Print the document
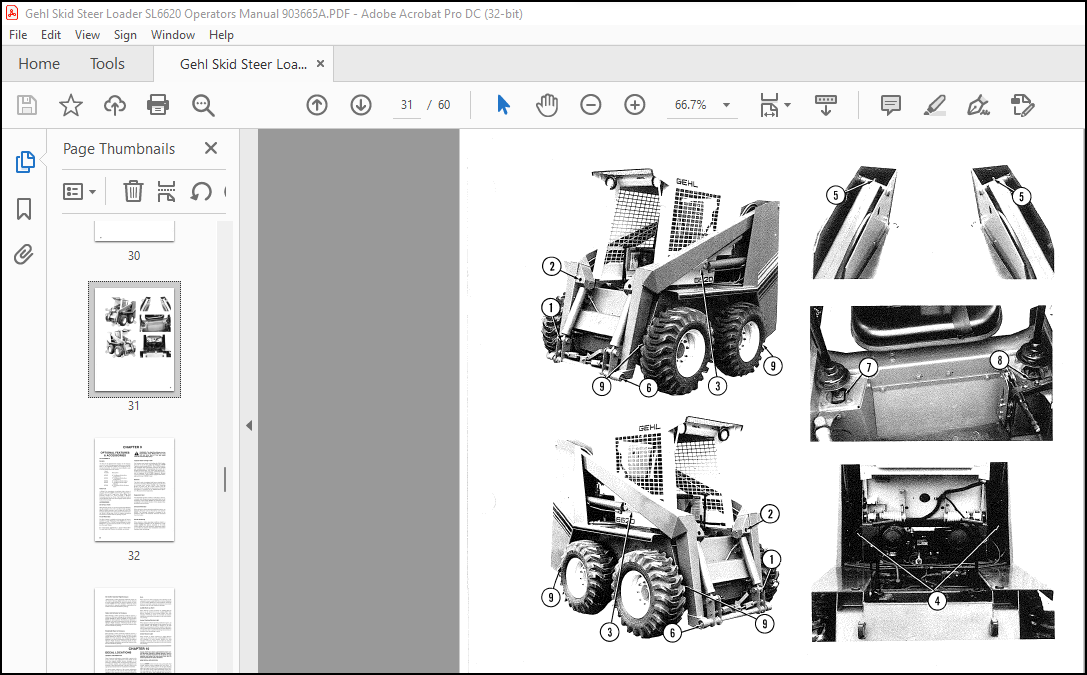This screenshot has height=675, width=1087. coord(158,105)
